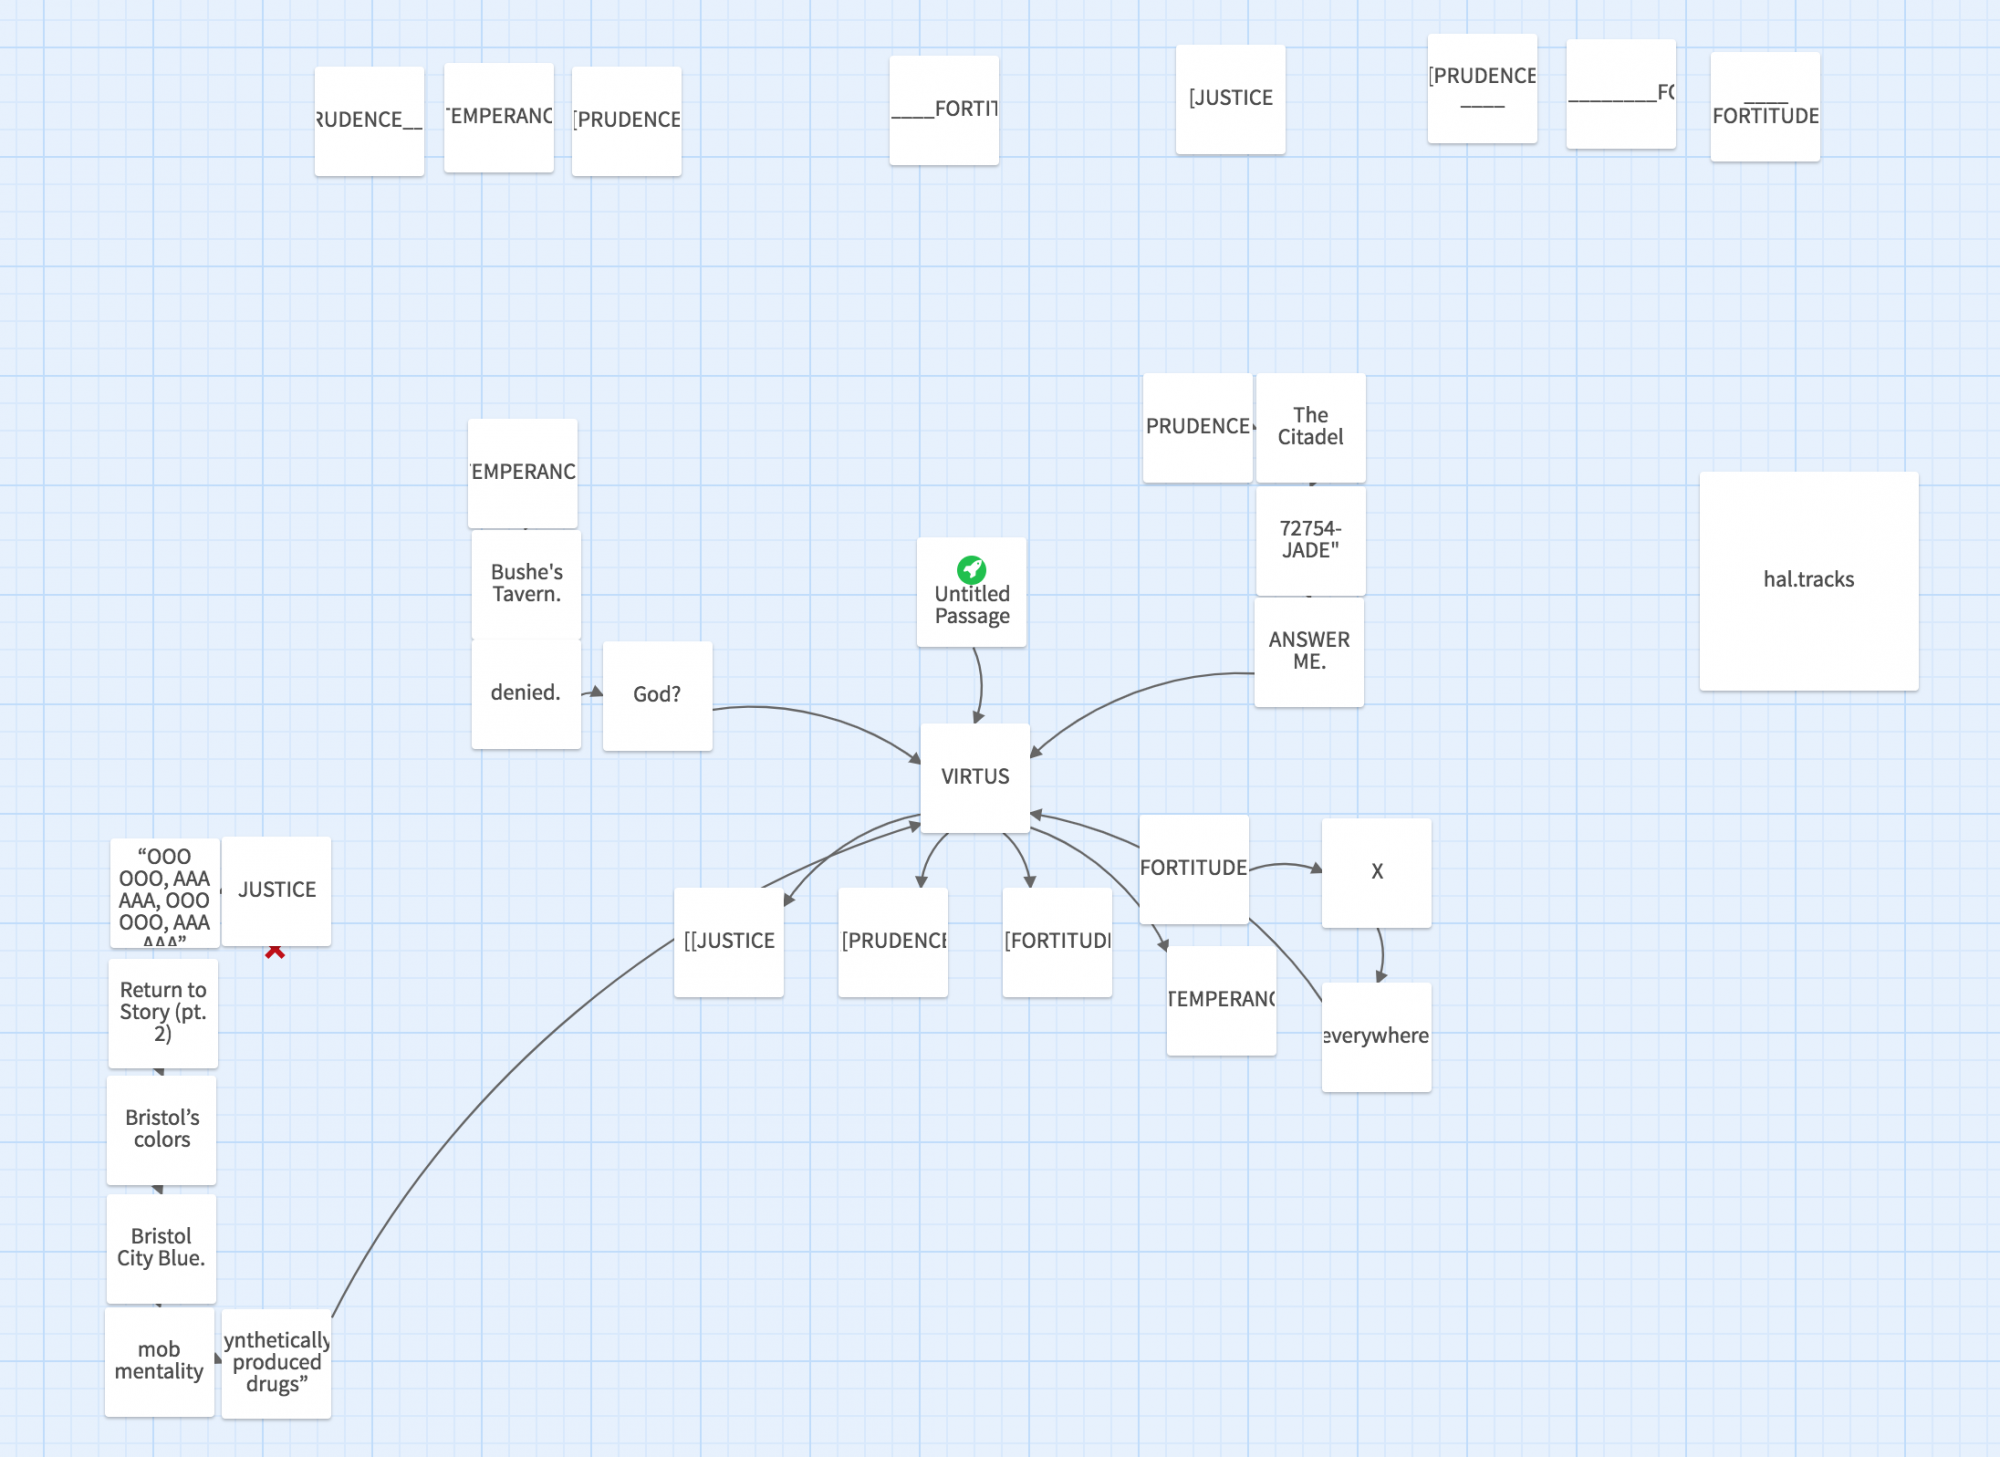Select the Bushe's Tavern passage
The image size is (2000, 1457).
(x=526, y=585)
